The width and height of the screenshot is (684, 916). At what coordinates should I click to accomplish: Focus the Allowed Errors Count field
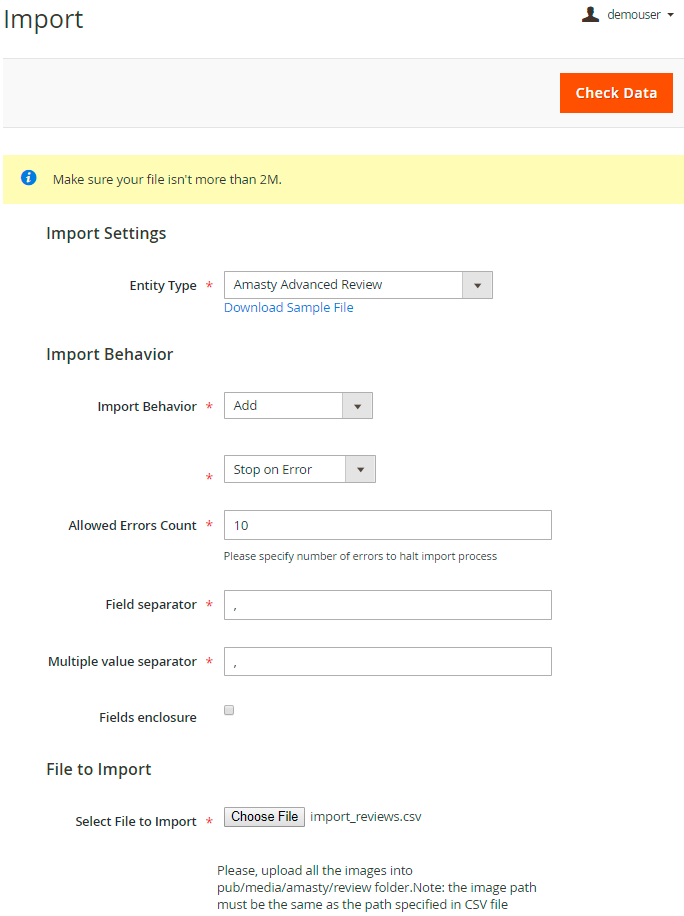(387, 525)
